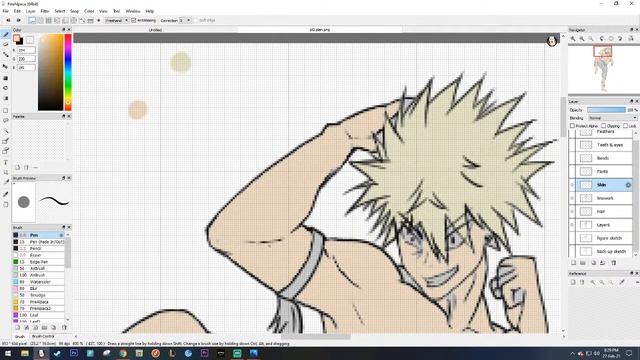Switch to the Brush Control tab
The width and height of the screenshot is (640, 360).
coord(43,336)
